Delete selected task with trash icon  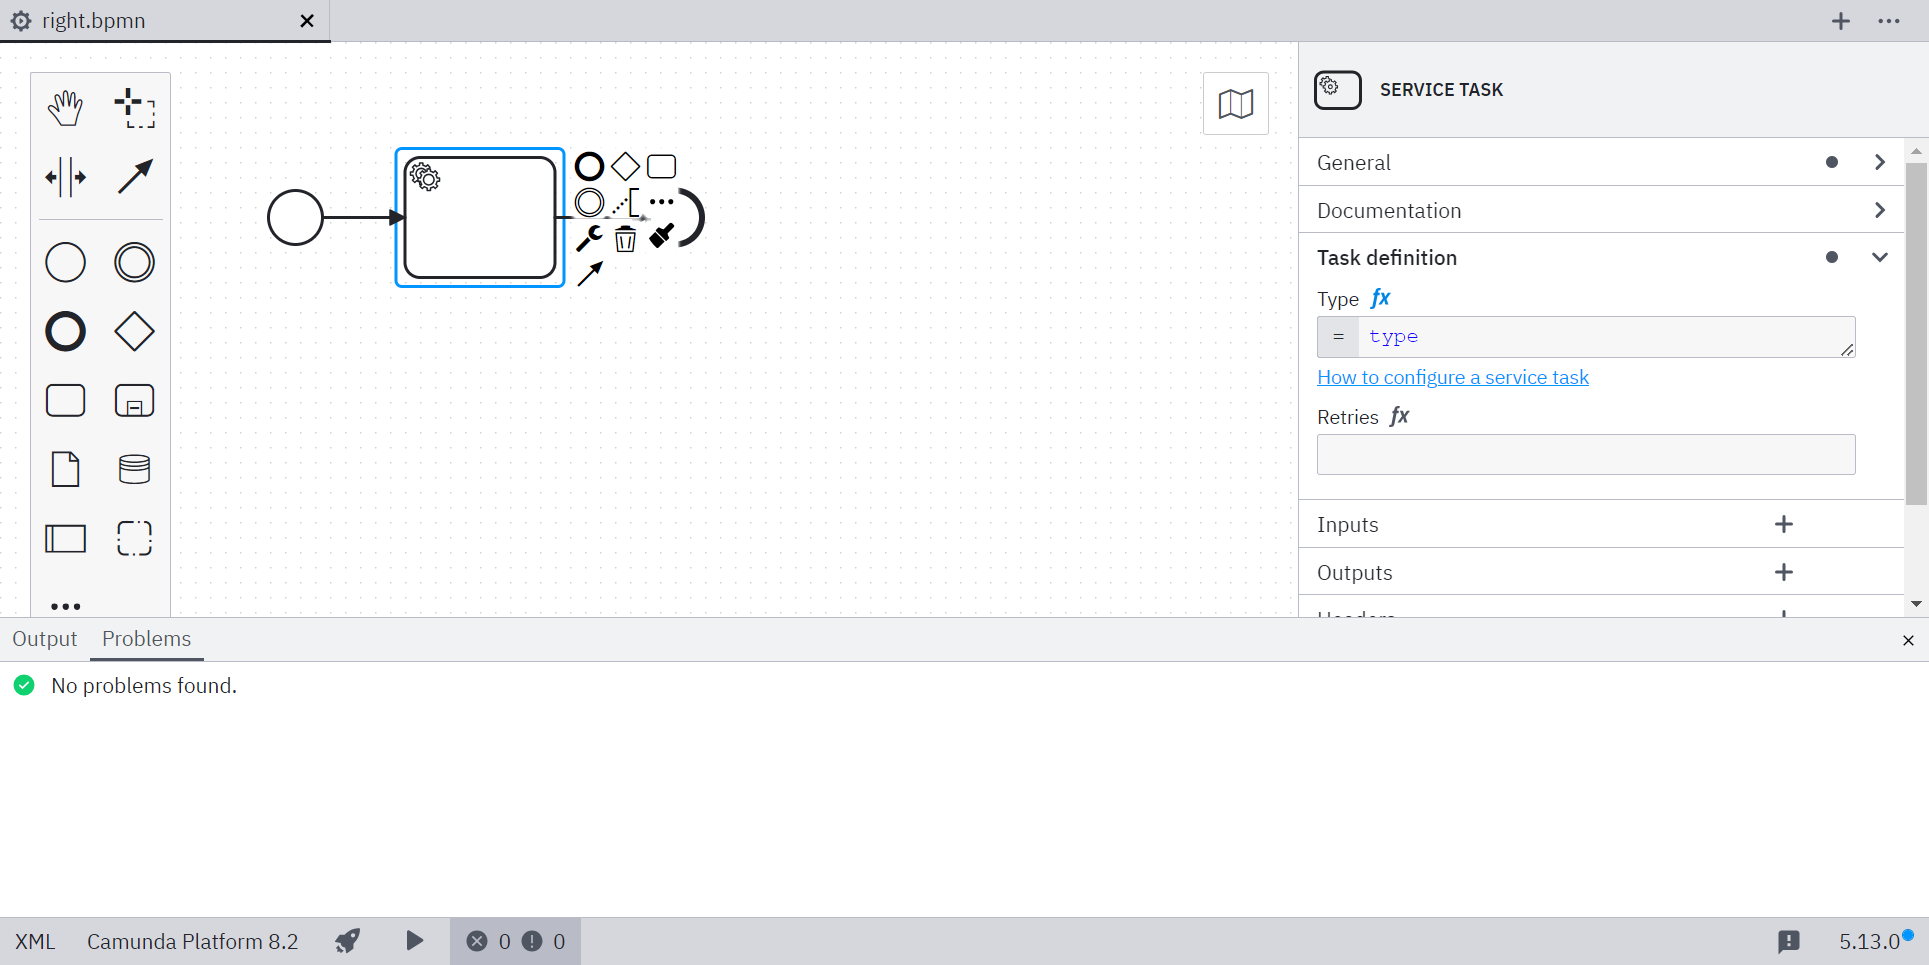tap(626, 238)
